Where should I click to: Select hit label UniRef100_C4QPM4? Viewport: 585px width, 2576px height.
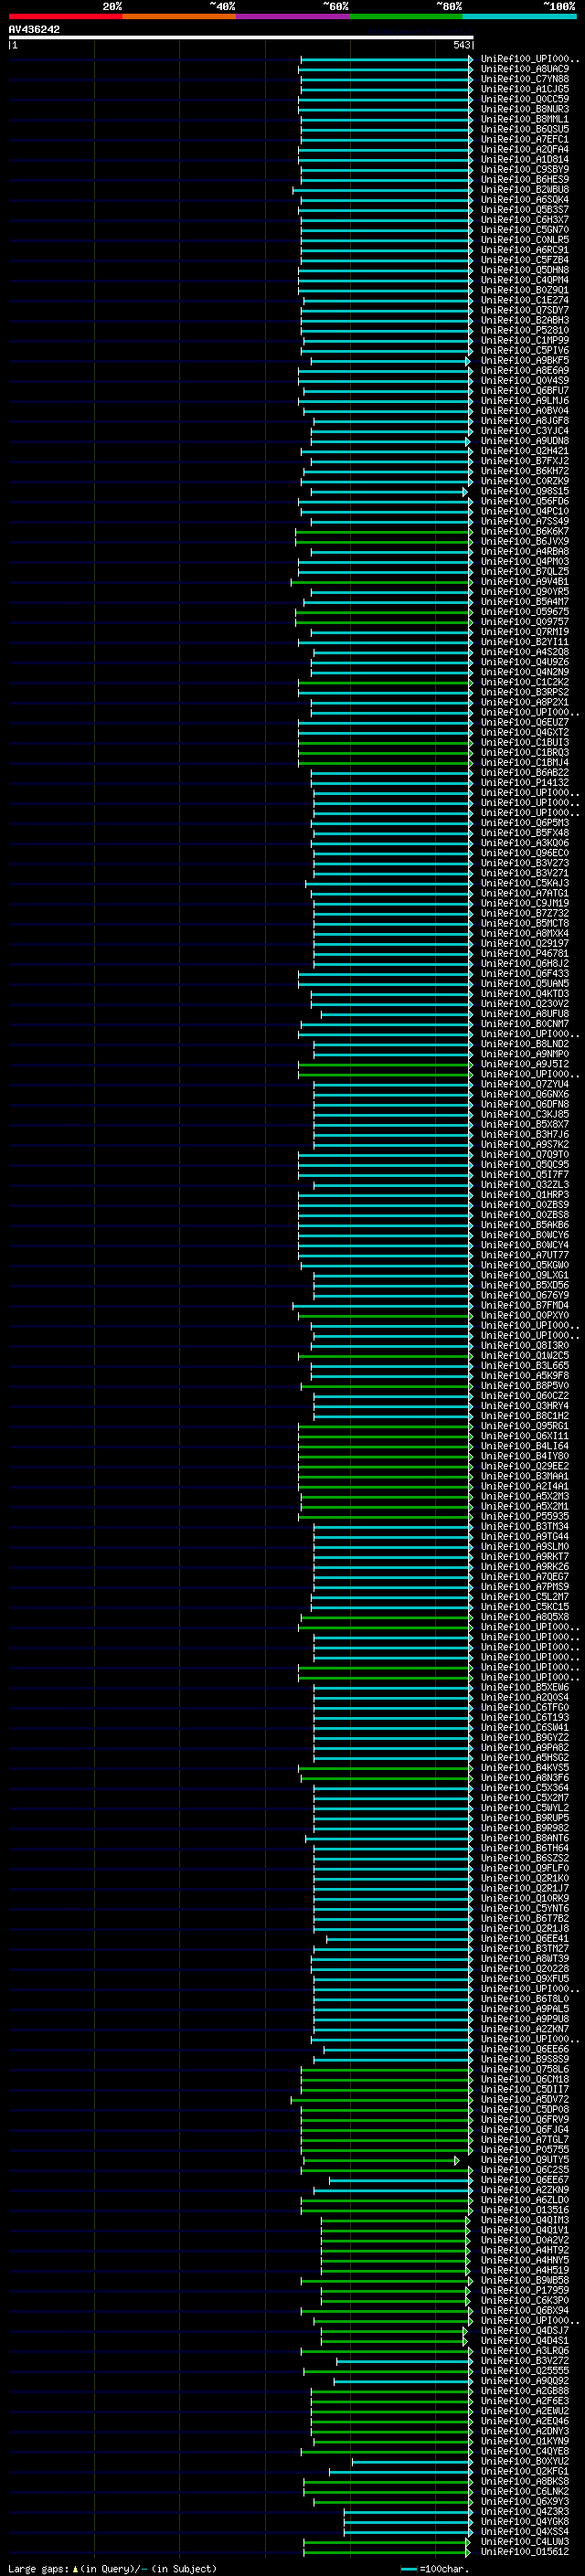525,280
